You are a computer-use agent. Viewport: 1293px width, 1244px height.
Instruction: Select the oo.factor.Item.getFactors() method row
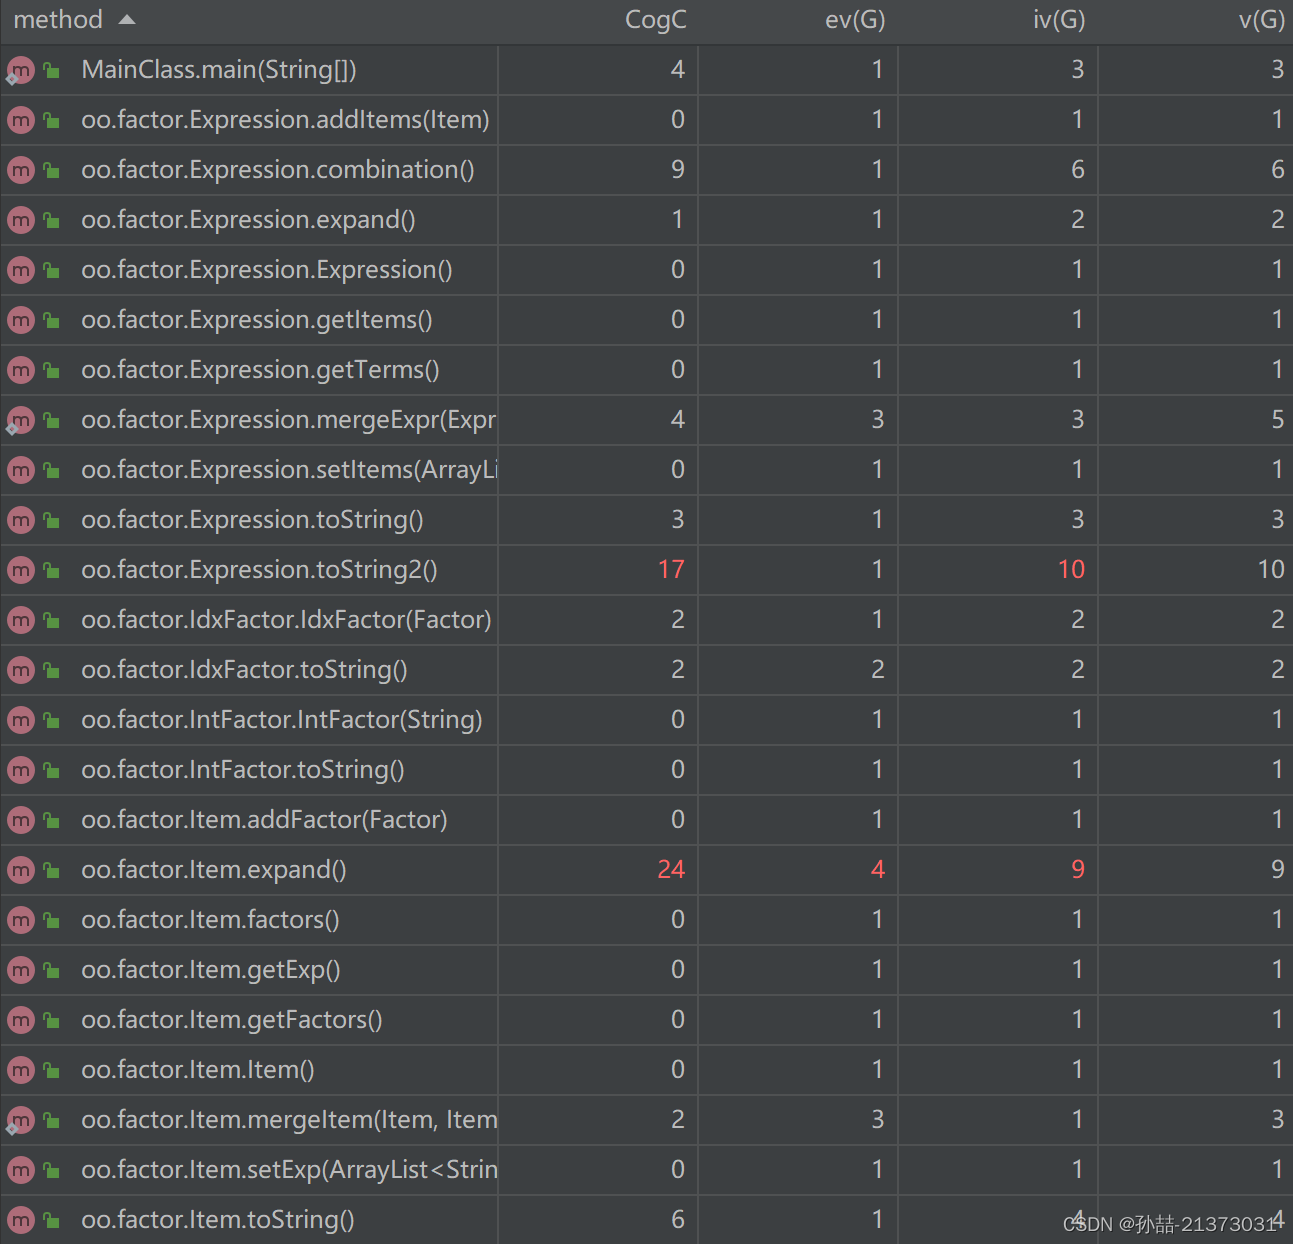(646, 1020)
